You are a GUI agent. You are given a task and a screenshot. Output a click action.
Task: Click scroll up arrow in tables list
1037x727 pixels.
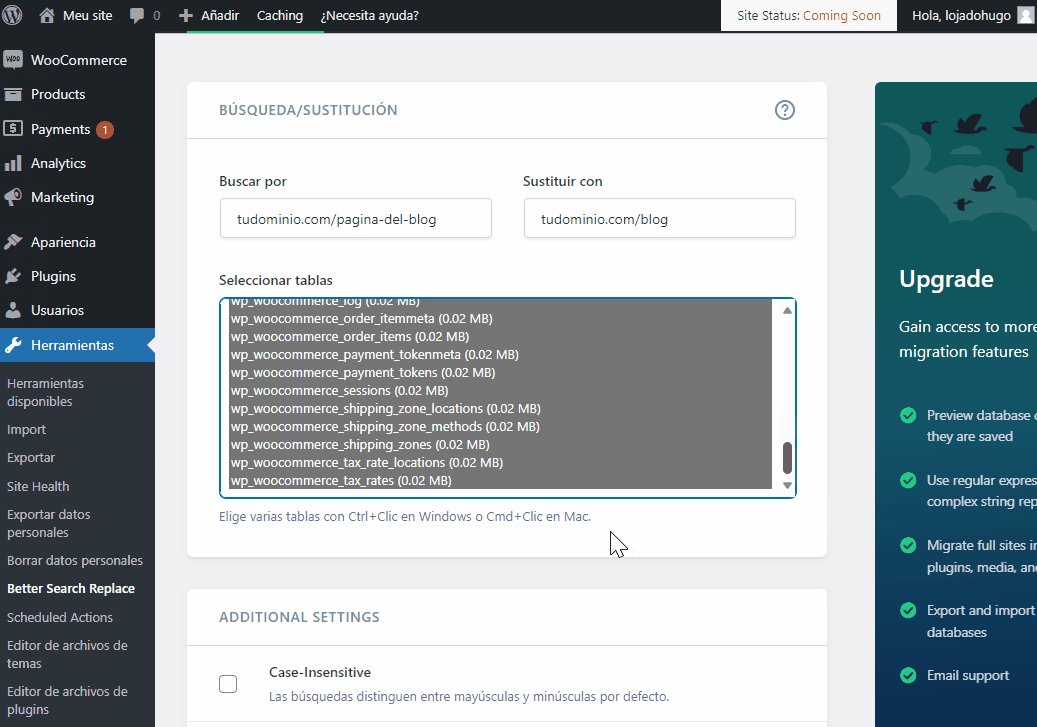(787, 310)
